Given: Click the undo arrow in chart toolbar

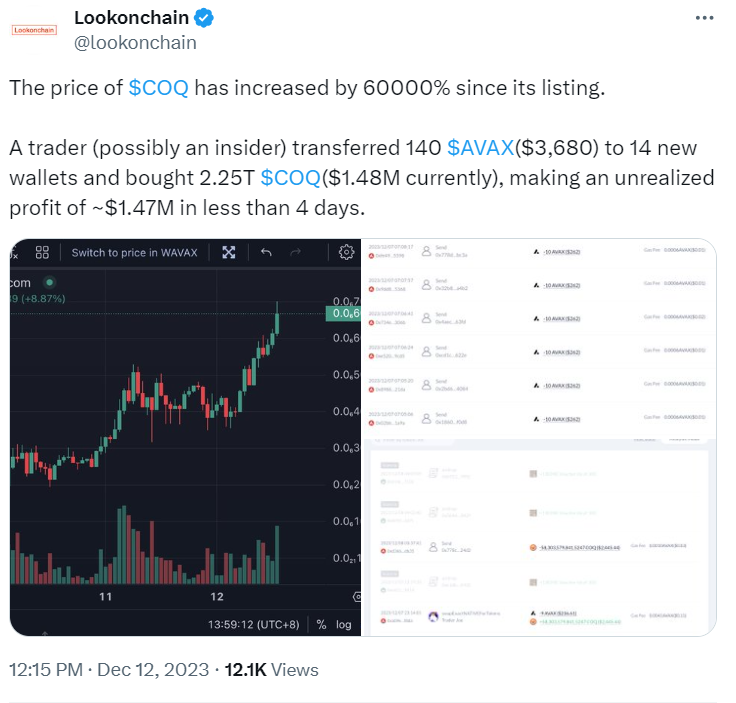Looking at the screenshot, I should click(x=266, y=252).
